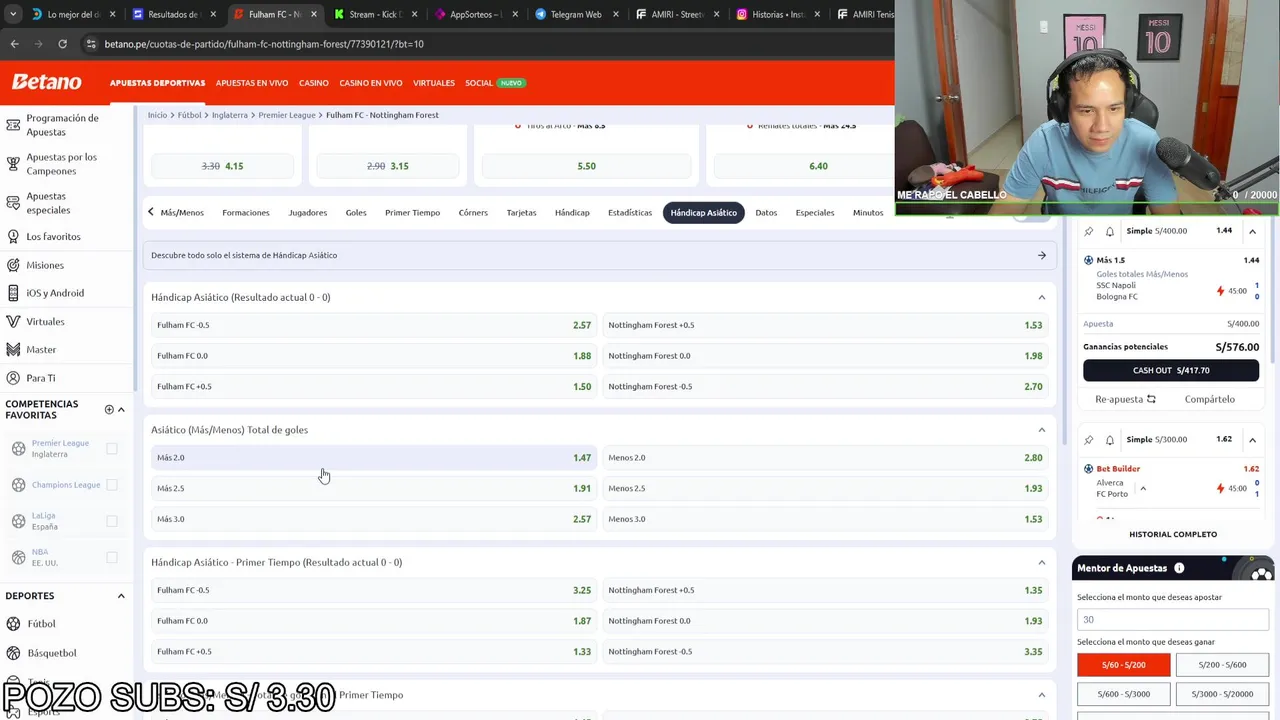Click the Básquetbol icon under Deportes
Screen dimensions: 1280x720
click(13, 653)
